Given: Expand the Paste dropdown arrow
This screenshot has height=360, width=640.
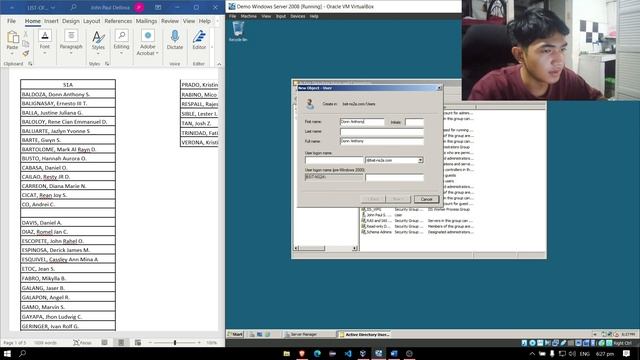Looking at the screenshot, I should [13, 53].
